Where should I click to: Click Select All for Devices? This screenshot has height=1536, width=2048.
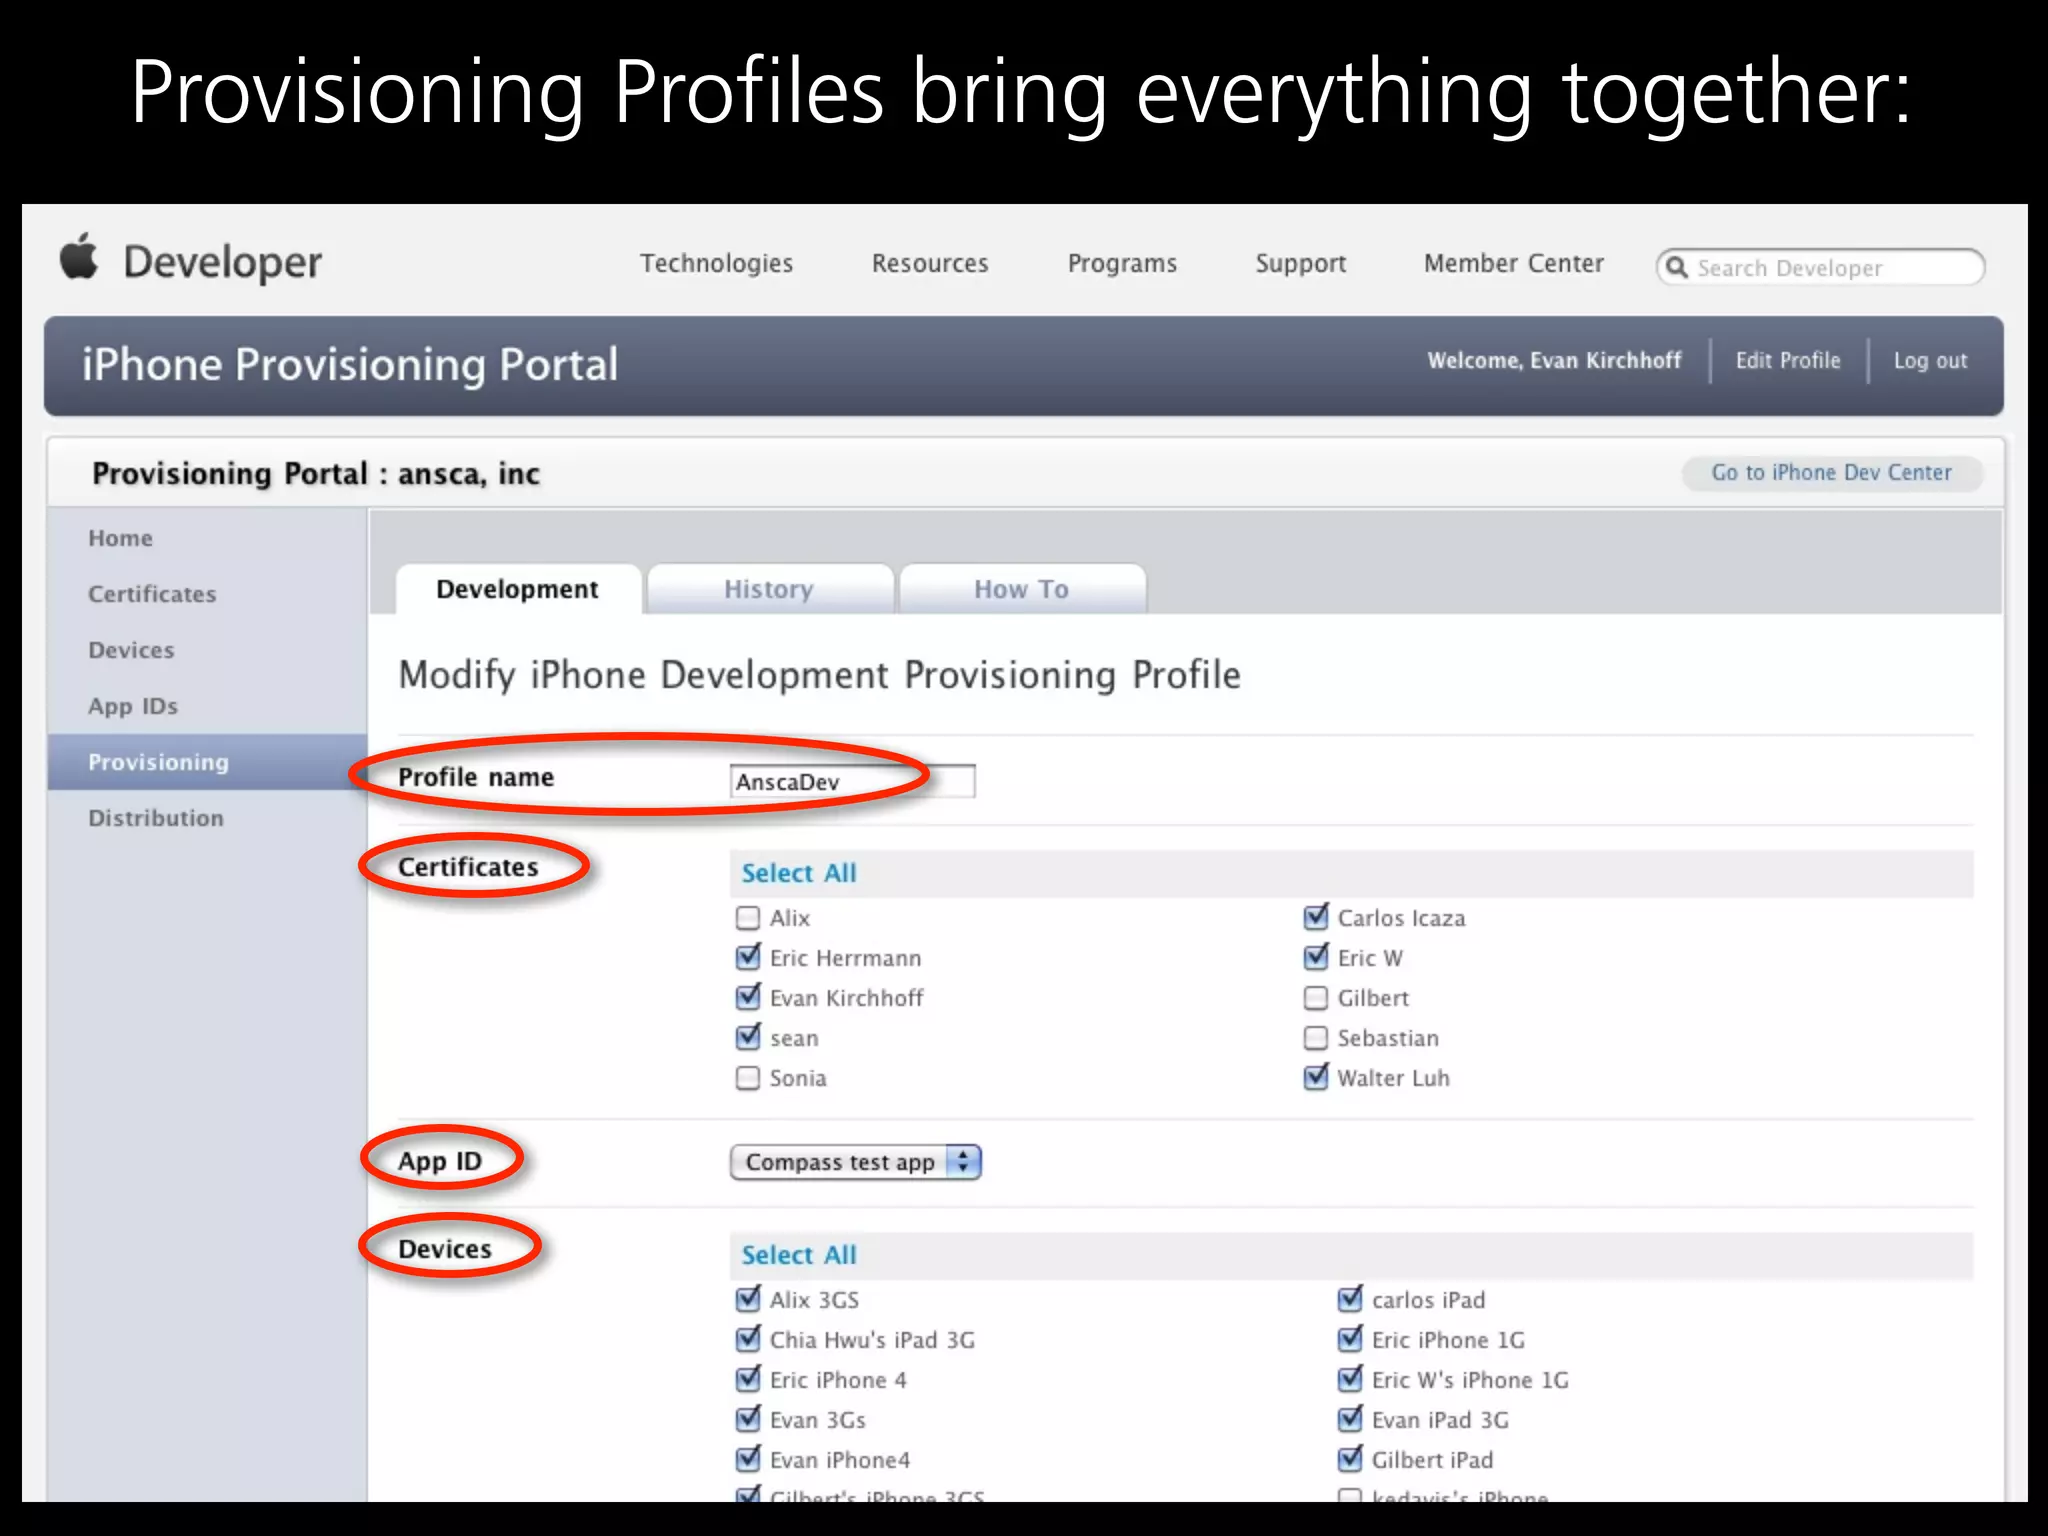tap(798, 1255)
